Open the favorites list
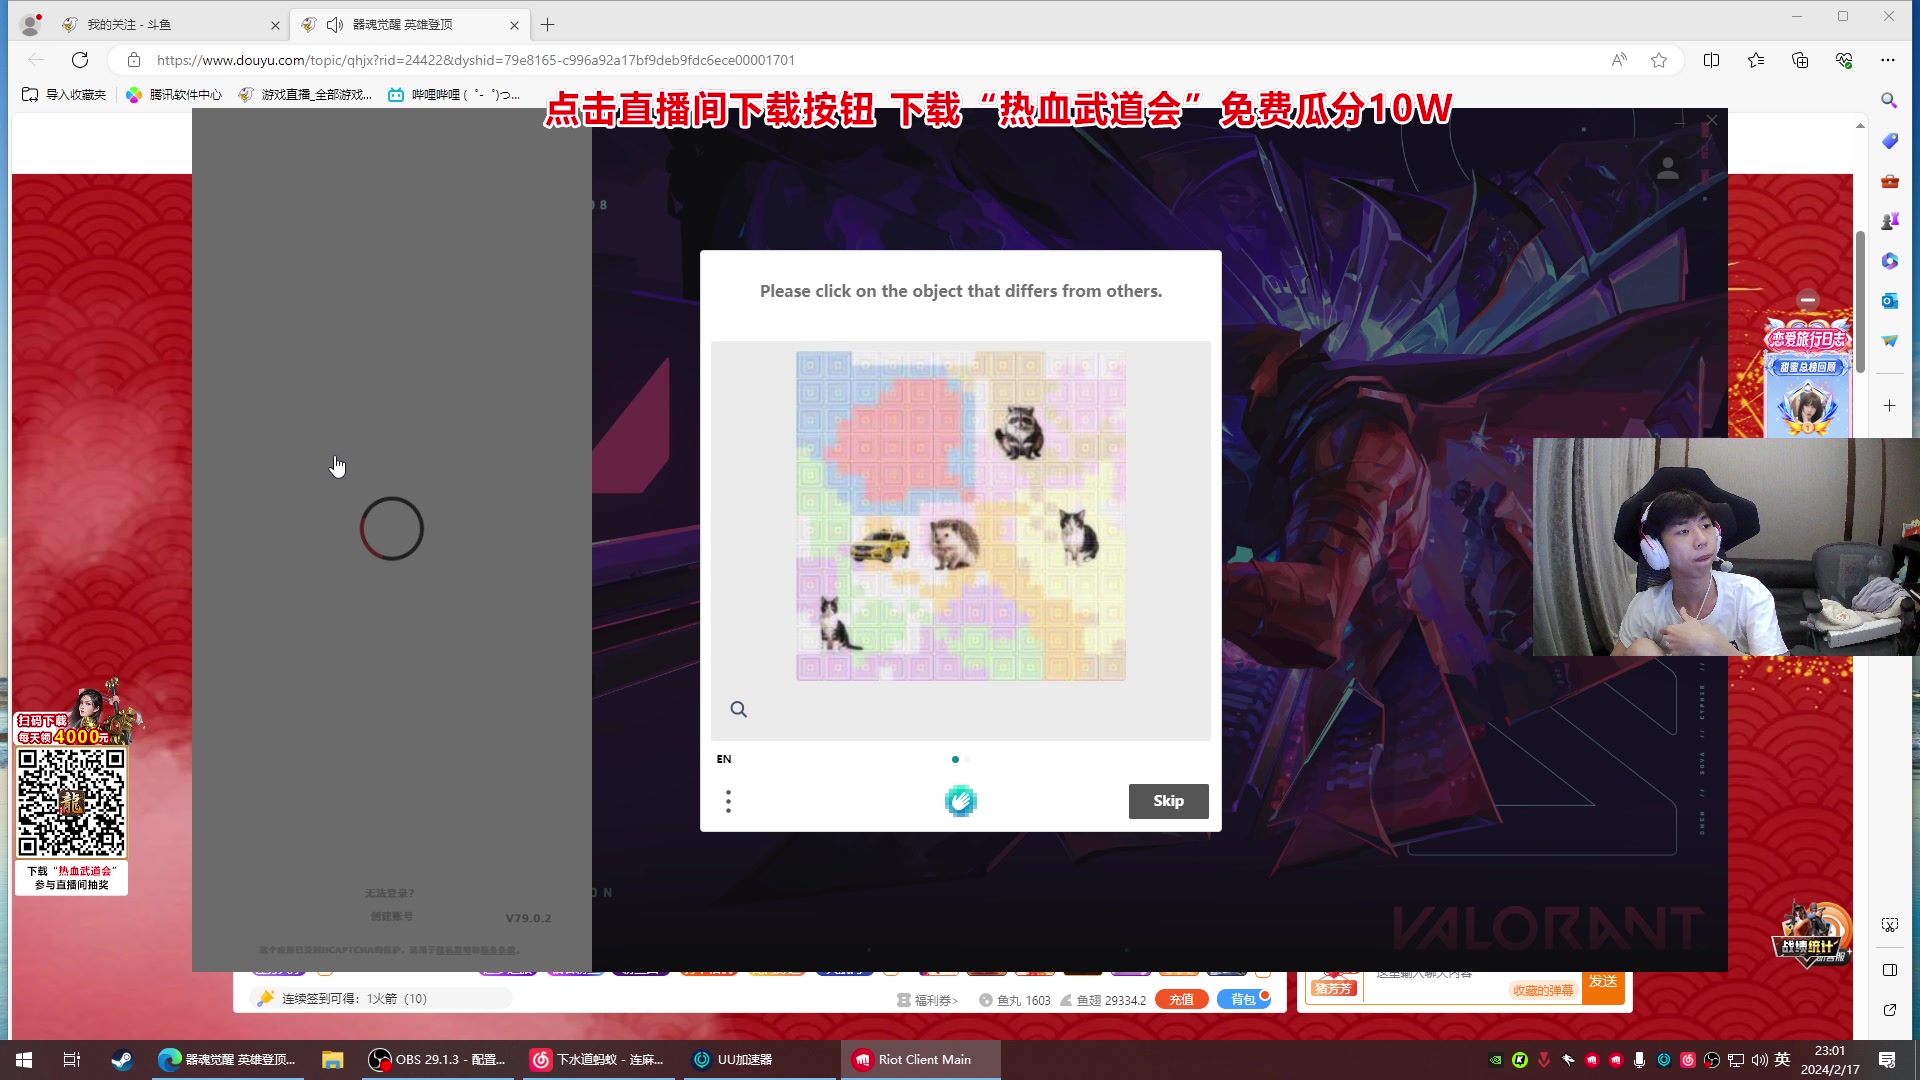The height and width of the screenshot is (1080, 1920). coord(1756,60)
